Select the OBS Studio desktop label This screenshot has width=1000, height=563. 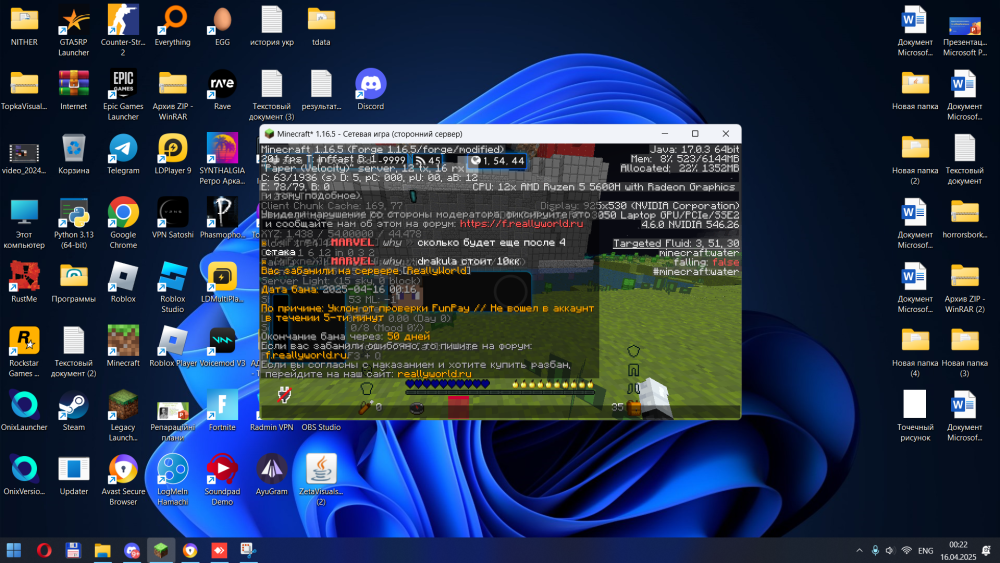pos(321,427)
